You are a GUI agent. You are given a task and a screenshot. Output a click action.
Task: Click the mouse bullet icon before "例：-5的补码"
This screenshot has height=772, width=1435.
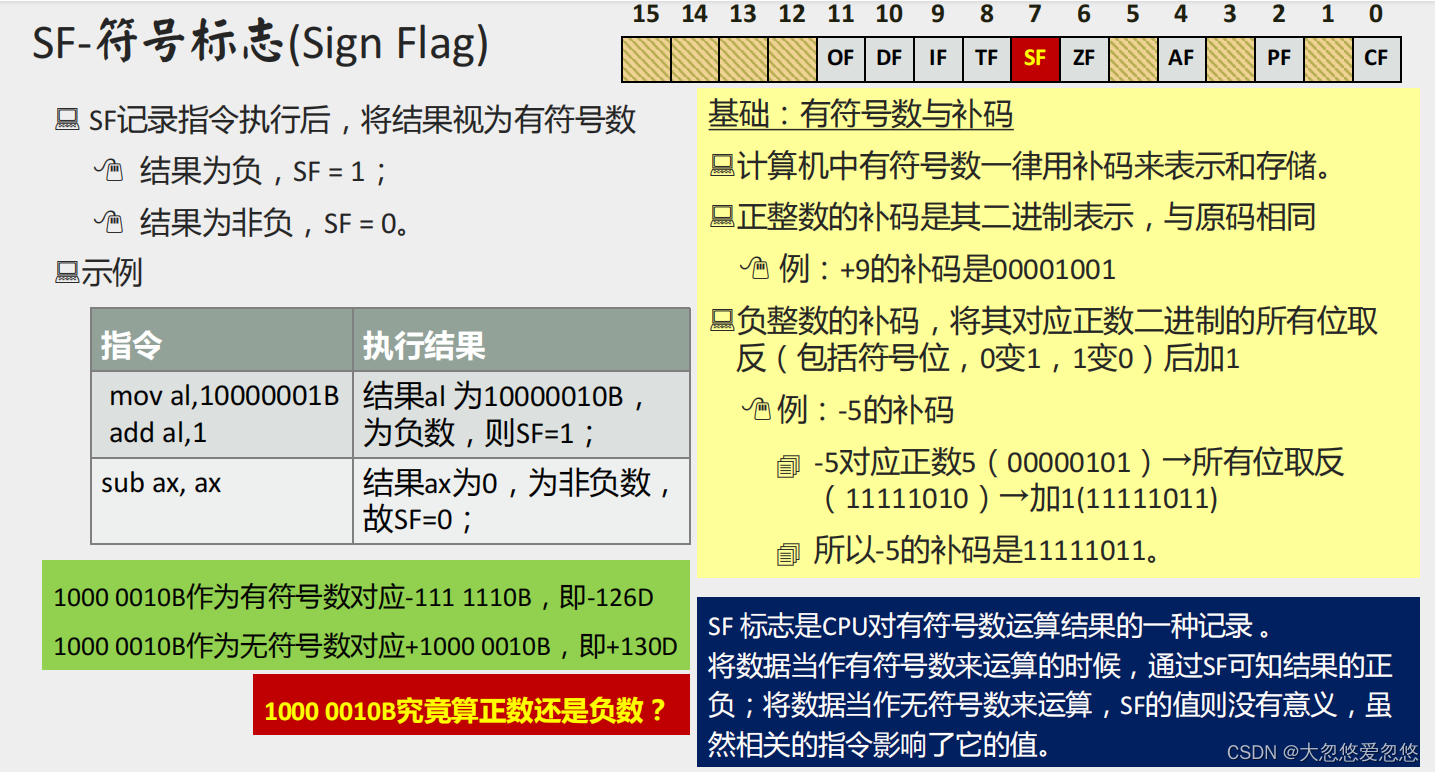(x=756, y=409)
